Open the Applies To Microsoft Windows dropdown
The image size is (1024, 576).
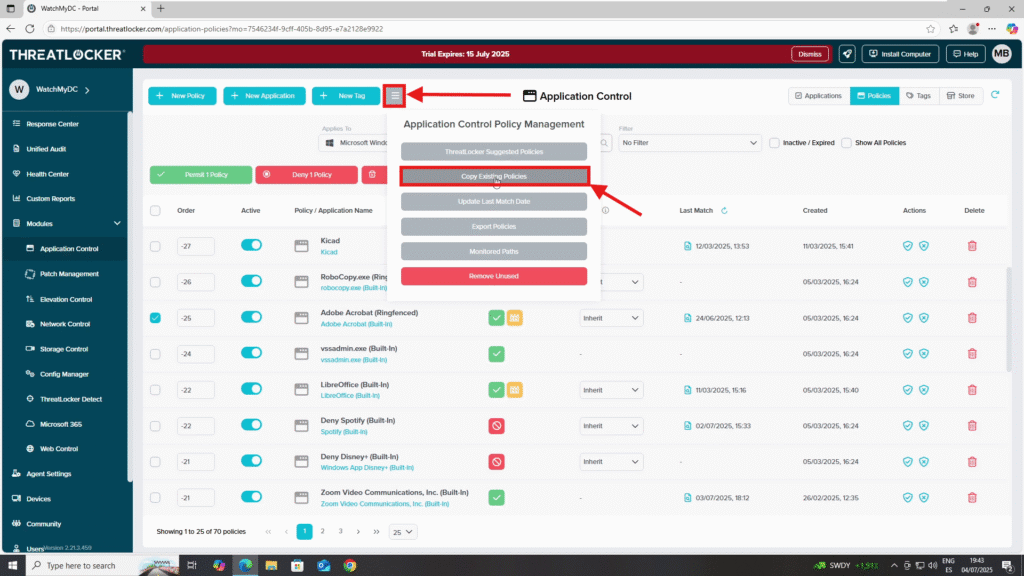(354, 143)
